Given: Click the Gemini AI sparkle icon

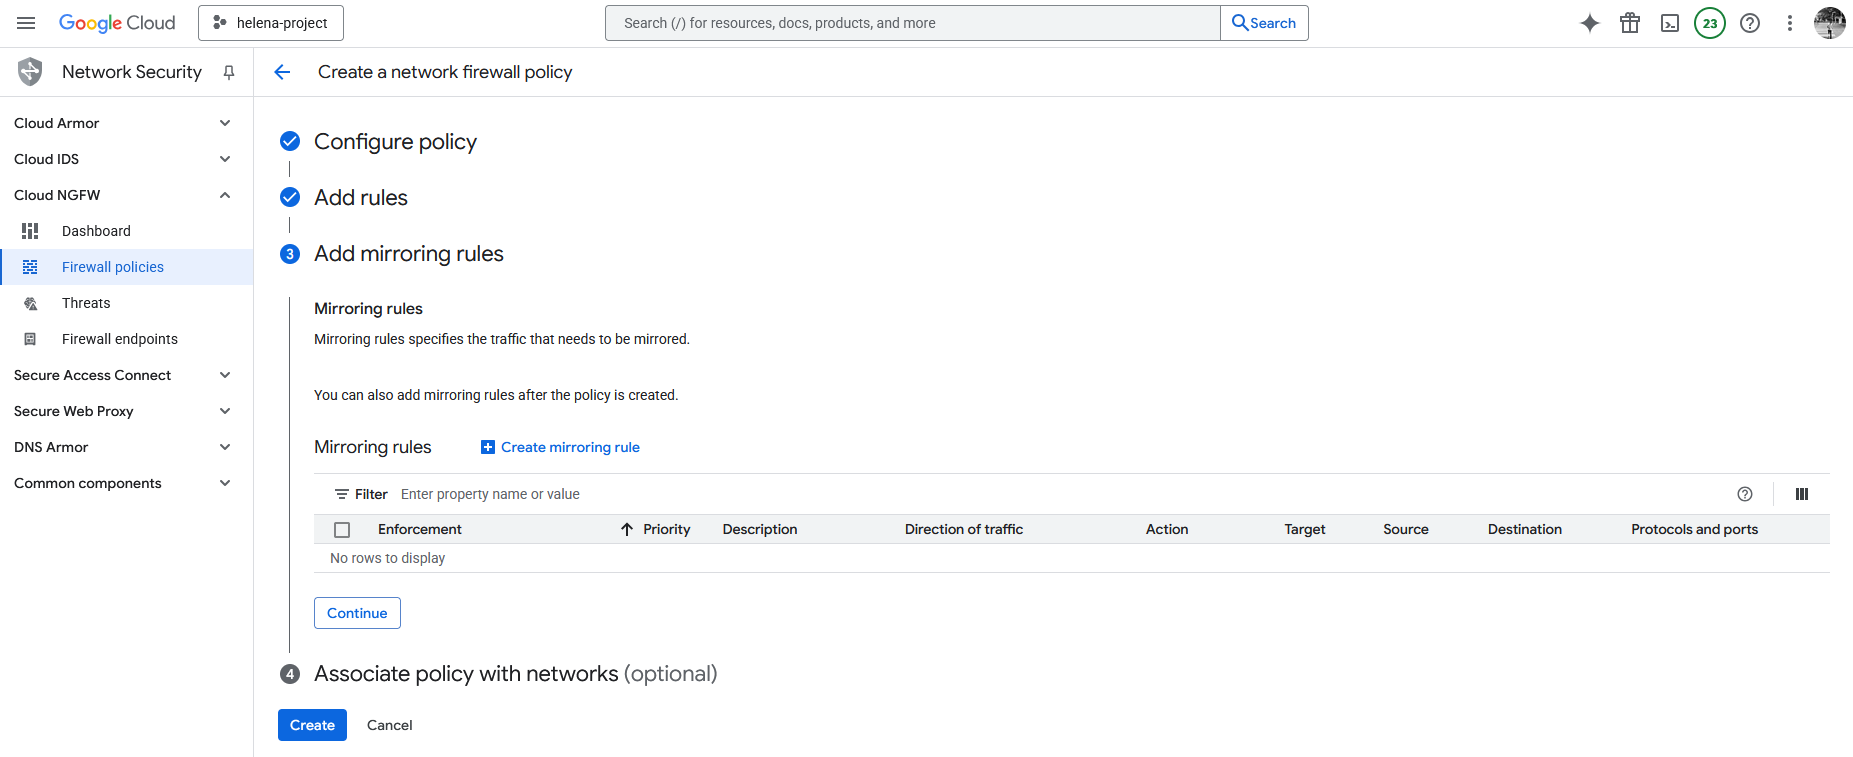Looking at the screenshot, I should [x=1589, y=23].
